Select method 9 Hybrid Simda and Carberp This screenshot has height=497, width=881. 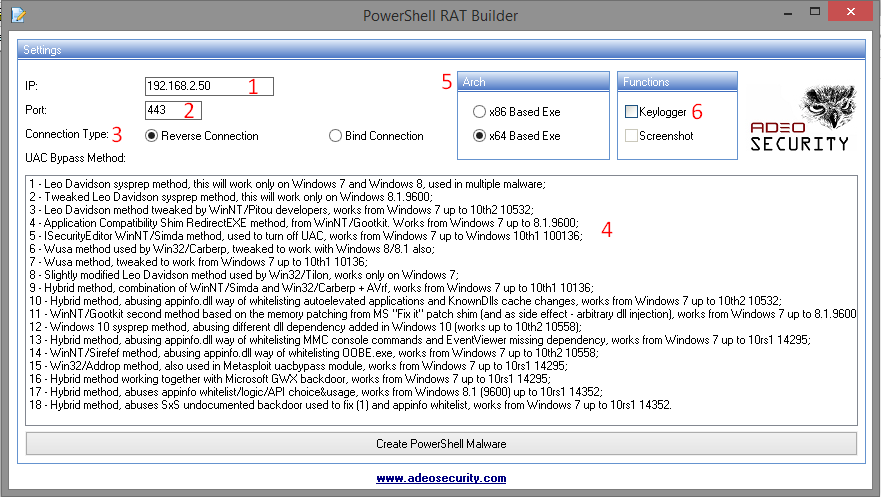tap(311, 288)
